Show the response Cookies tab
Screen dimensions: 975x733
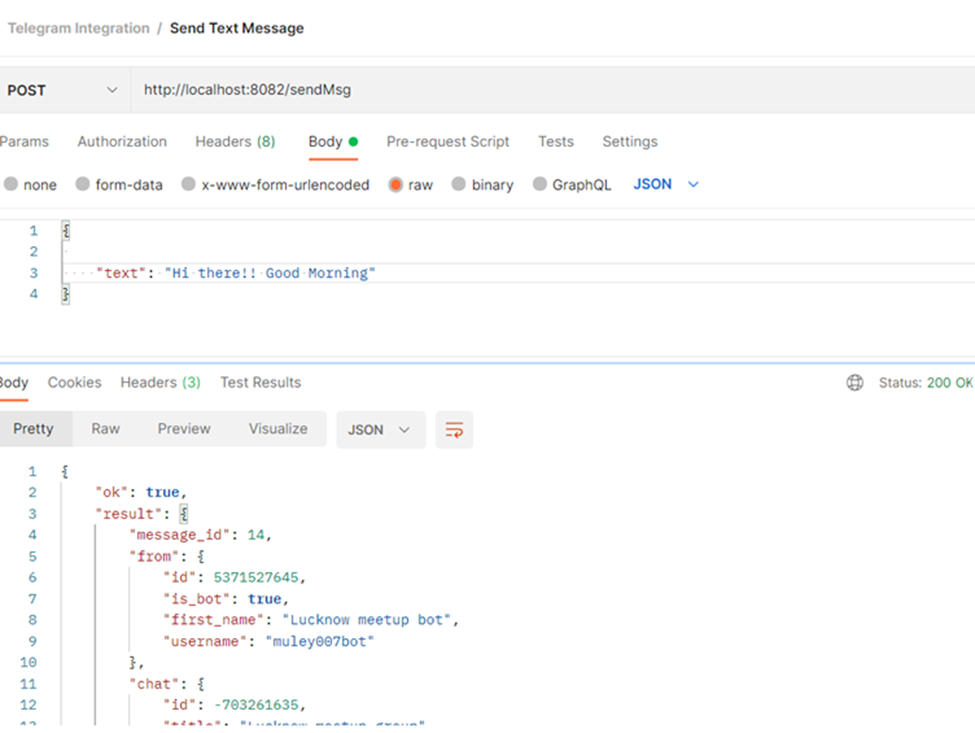click(75, 383)
